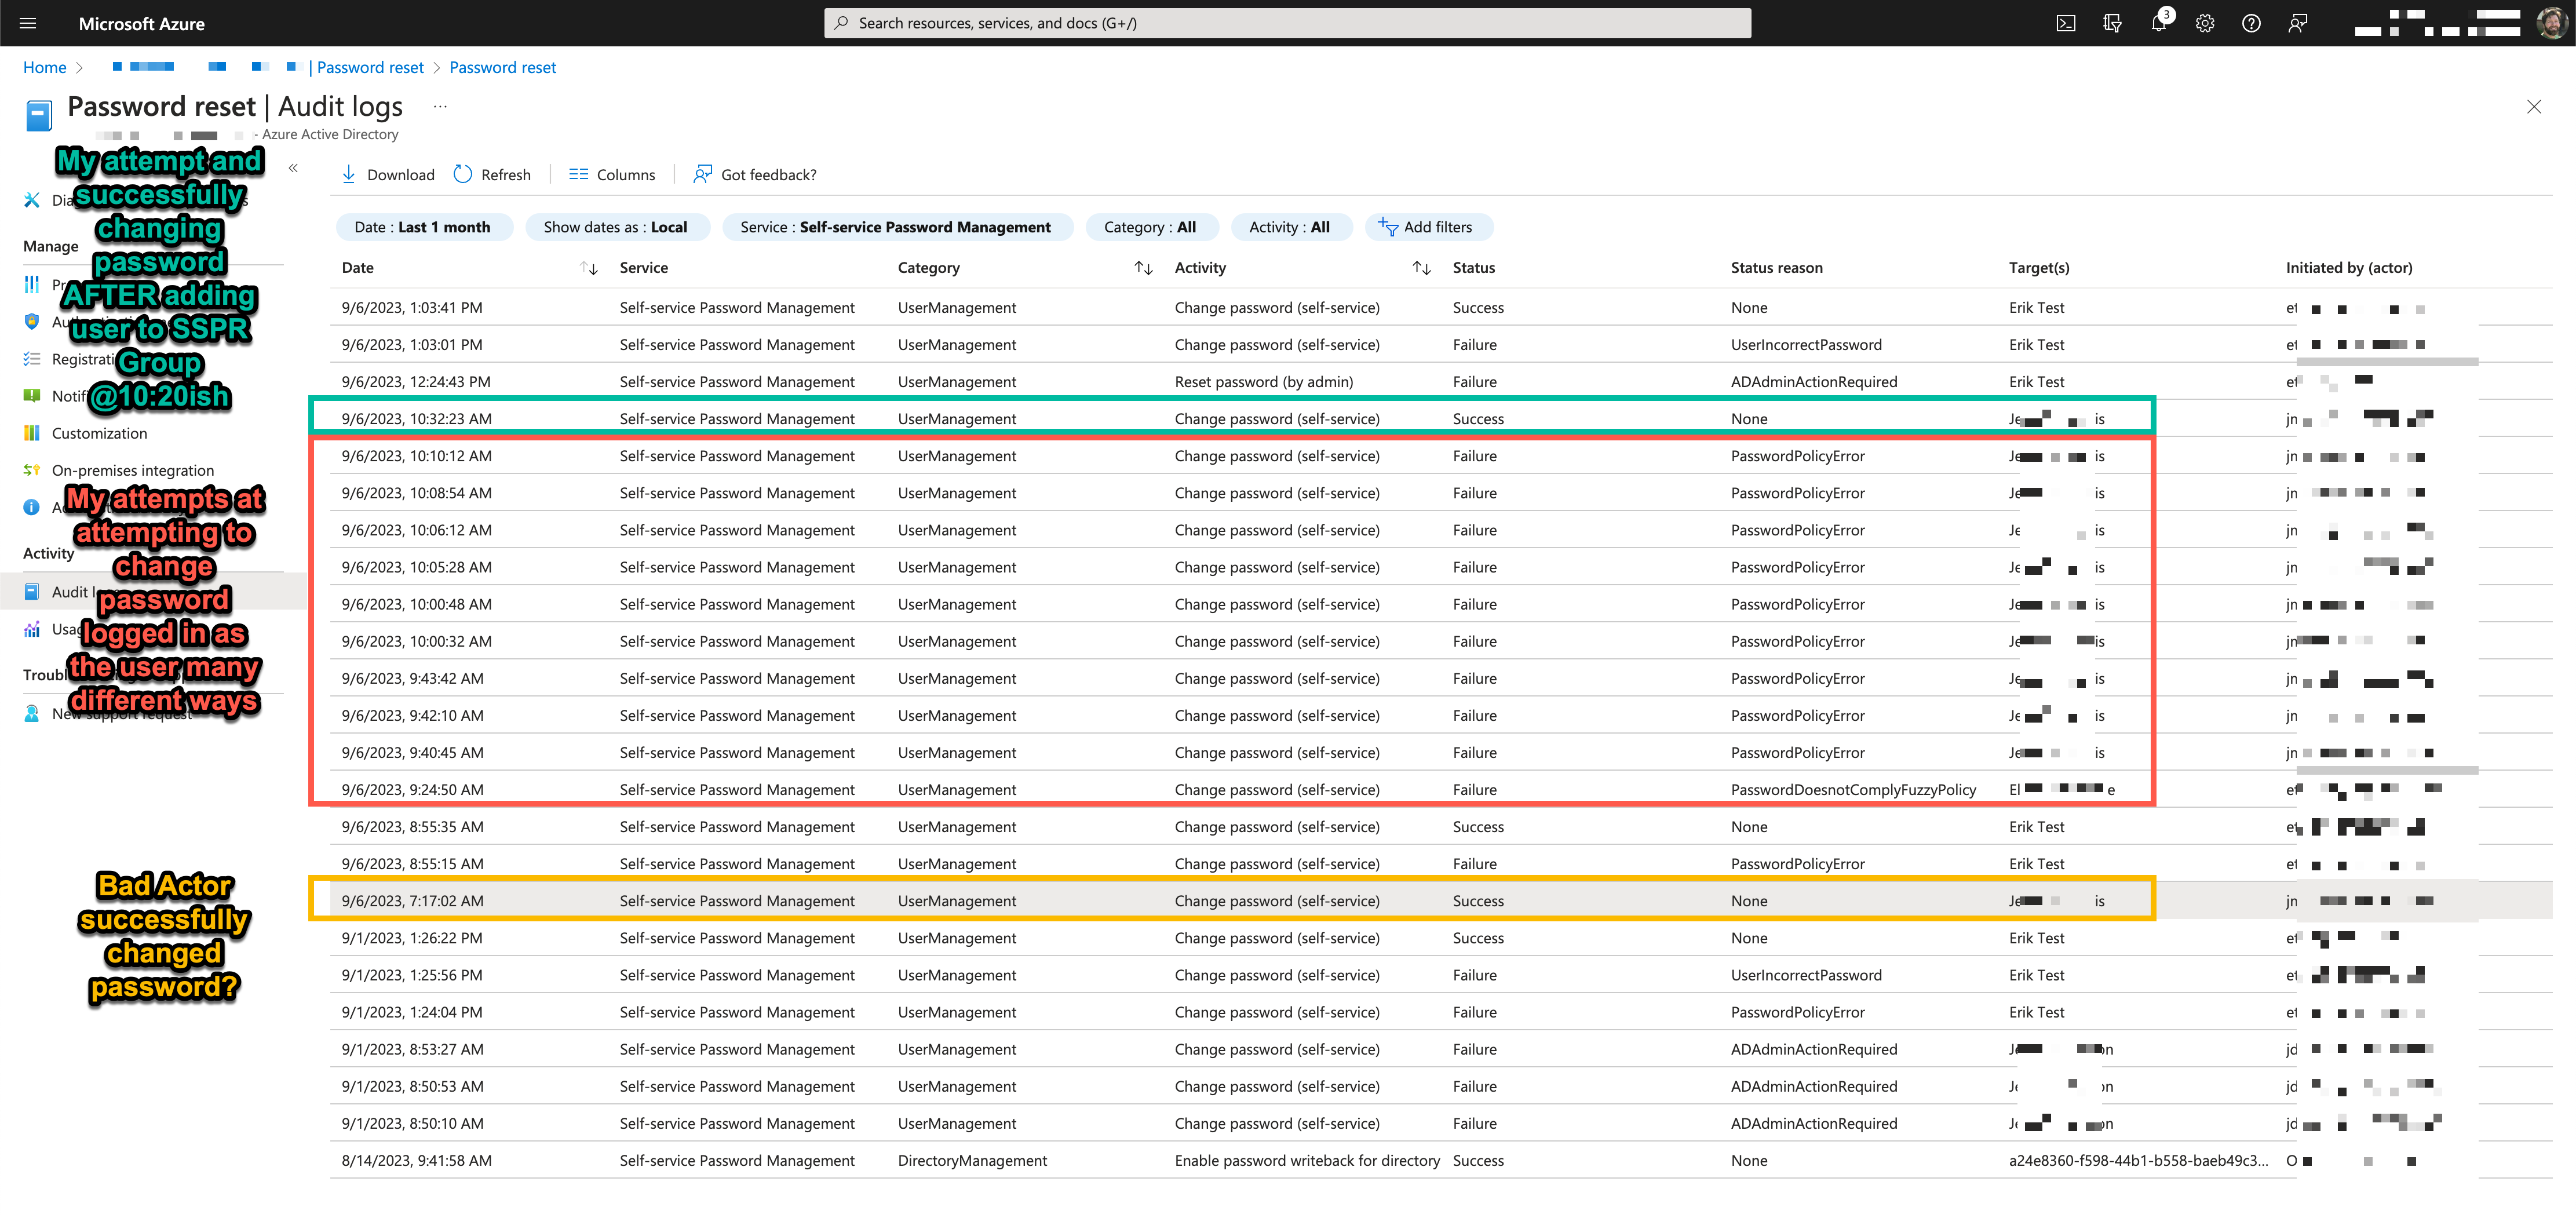2576x1218 pixels.
Task: Open the 9/6/2023, 12:24:43 PM Reset password entry
Action: click(1440, 381)
